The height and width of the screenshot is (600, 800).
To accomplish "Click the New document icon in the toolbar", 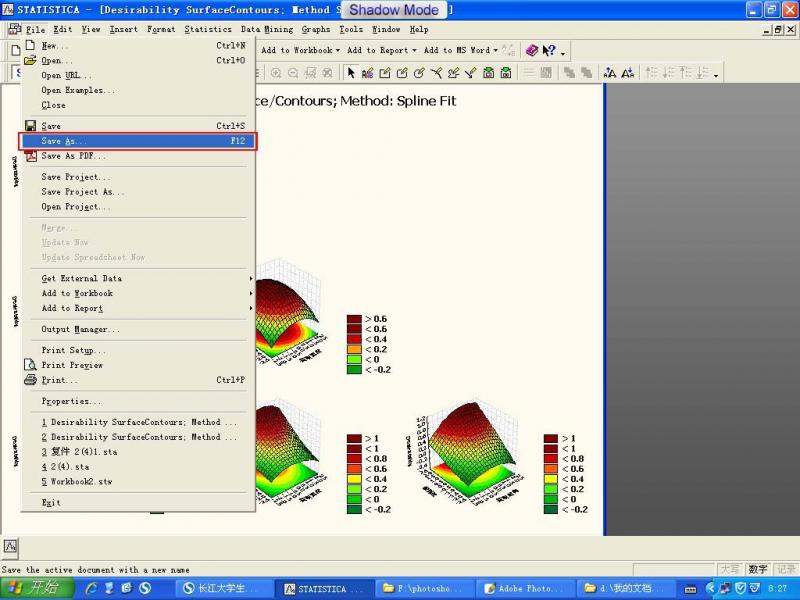I will [x=16, y=50].
